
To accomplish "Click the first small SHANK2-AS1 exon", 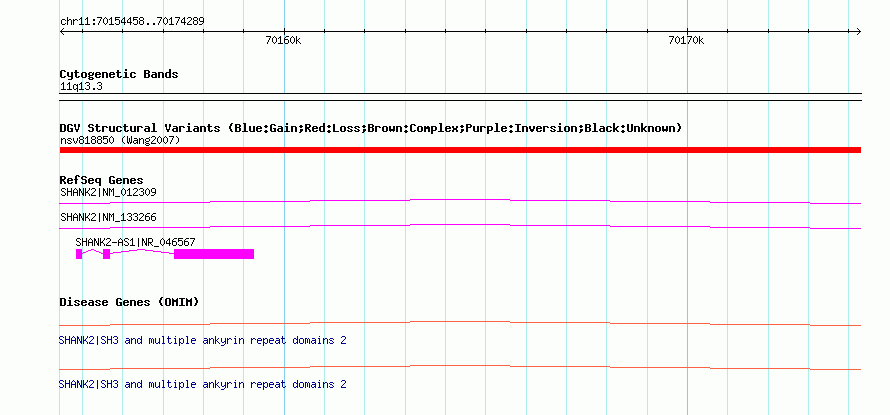I will pyautogui.click(x=79, y=254).
